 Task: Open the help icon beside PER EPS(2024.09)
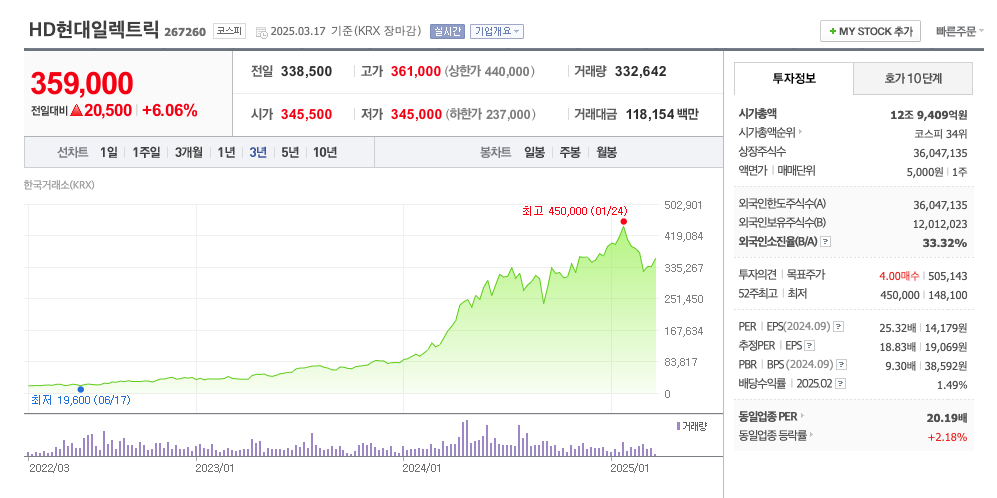tap(839, 327)
